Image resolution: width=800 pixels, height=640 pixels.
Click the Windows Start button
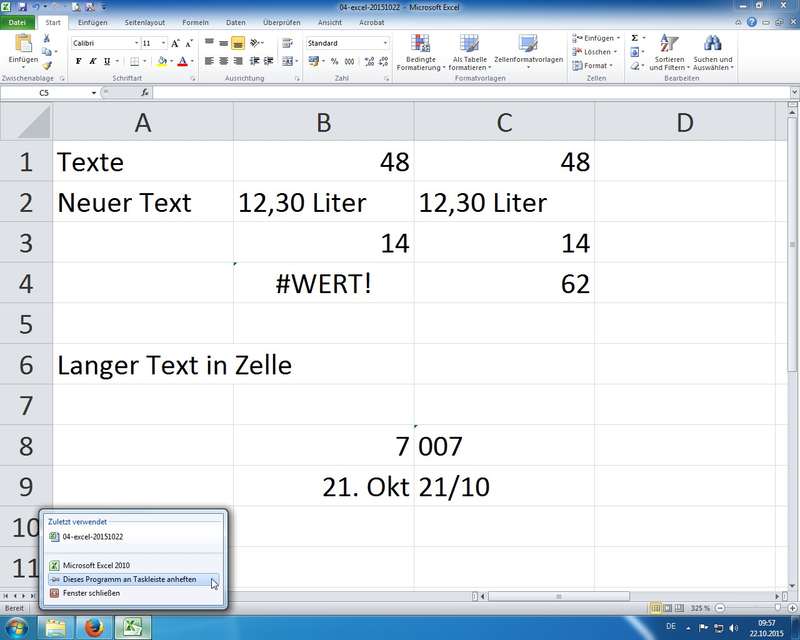(x=16, y=627)
